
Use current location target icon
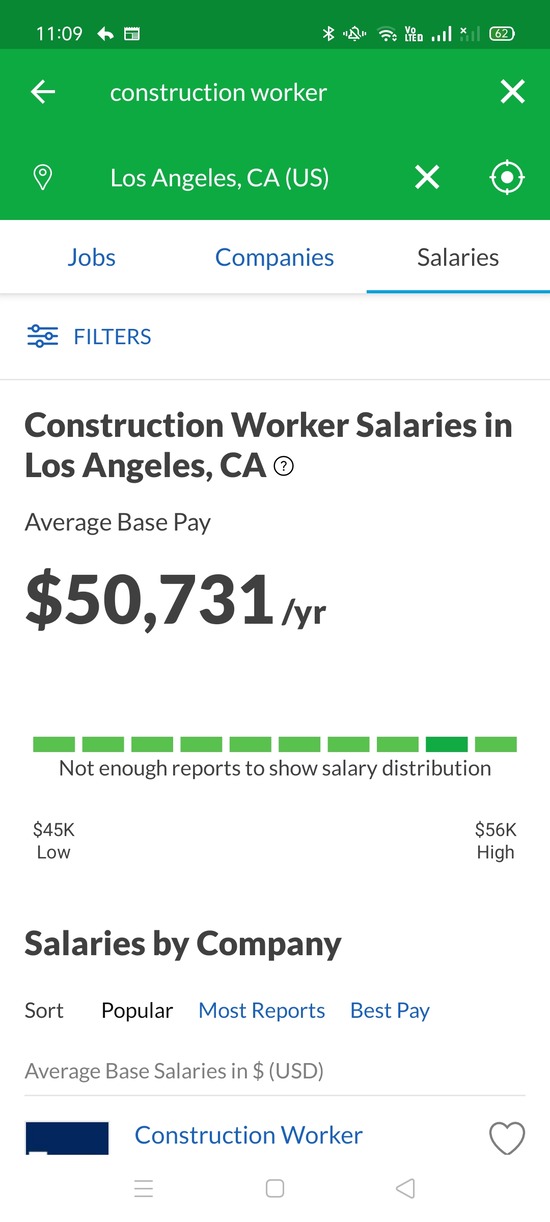pyautogui.click(x=507, y=178)
